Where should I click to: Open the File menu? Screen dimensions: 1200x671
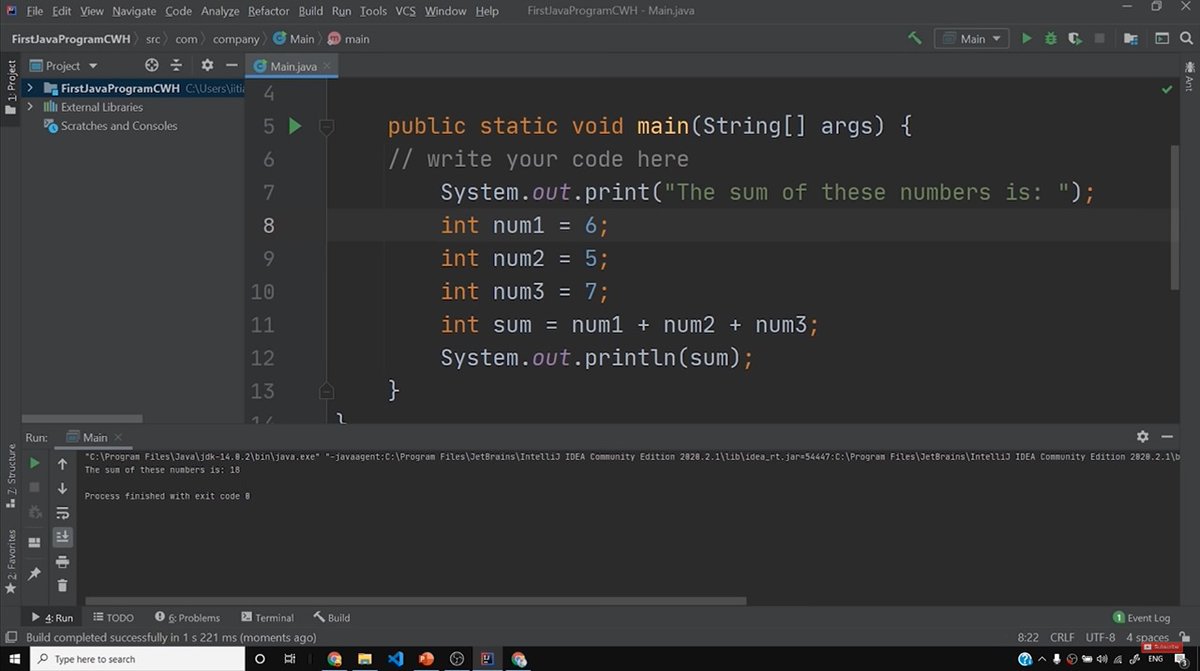point(34,11)
